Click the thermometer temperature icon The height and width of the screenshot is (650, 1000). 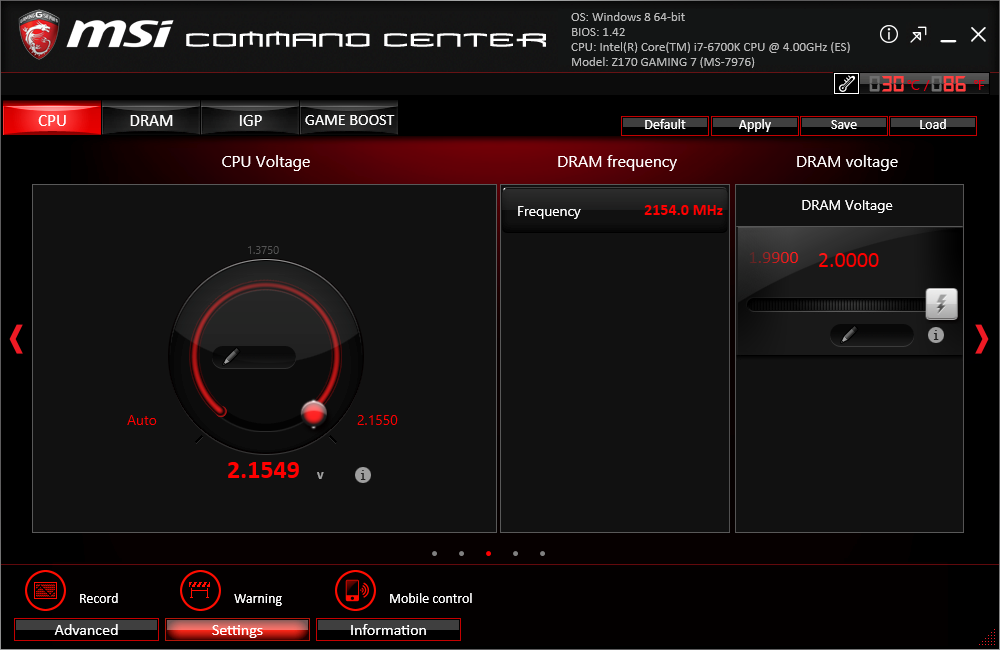coord(846,84)
